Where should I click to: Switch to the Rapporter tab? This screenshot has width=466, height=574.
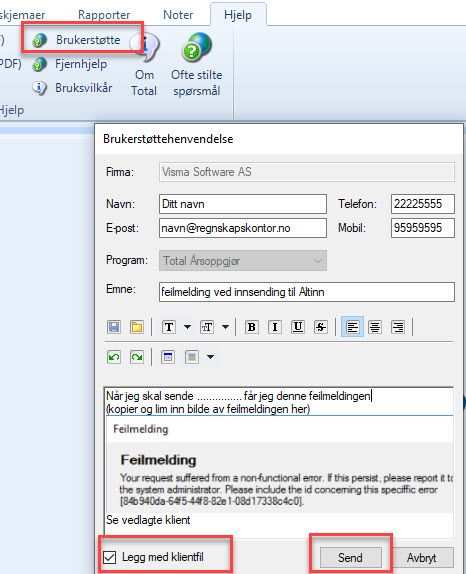tap(104, 15)
